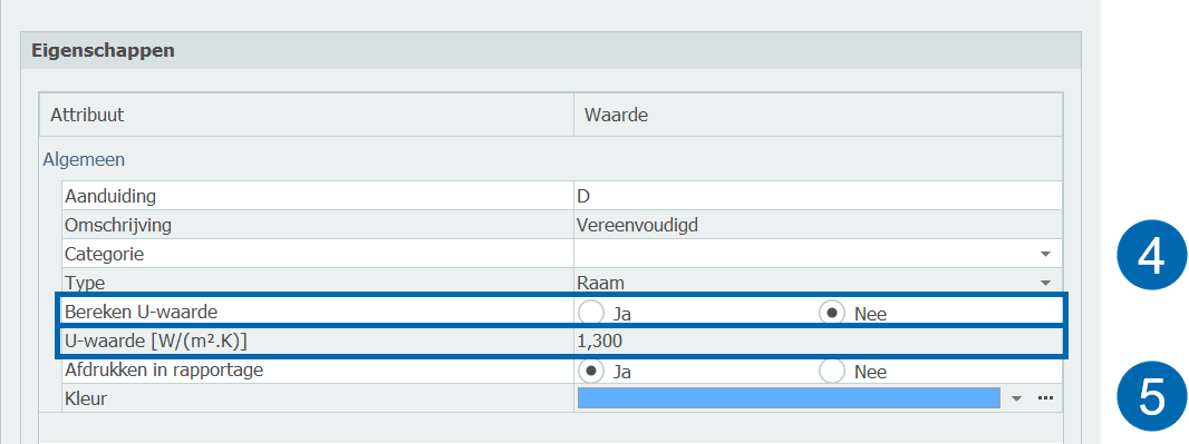The height and width of the screenshot is (444, 1189).
Task: Select the Kleur attribute label
Action: point(85,398)
